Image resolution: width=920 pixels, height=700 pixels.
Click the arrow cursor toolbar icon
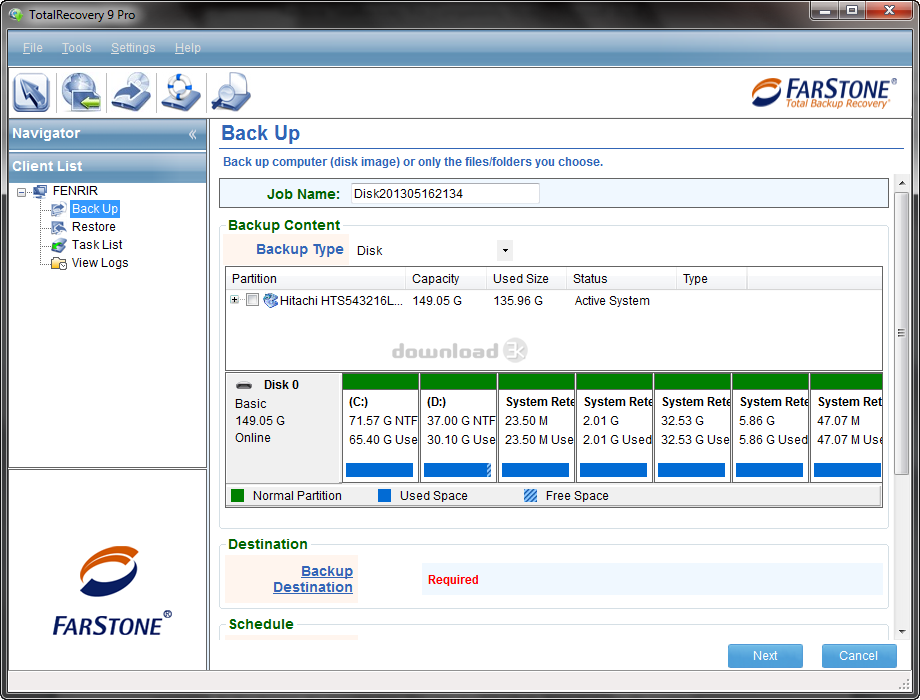point(31,93)
